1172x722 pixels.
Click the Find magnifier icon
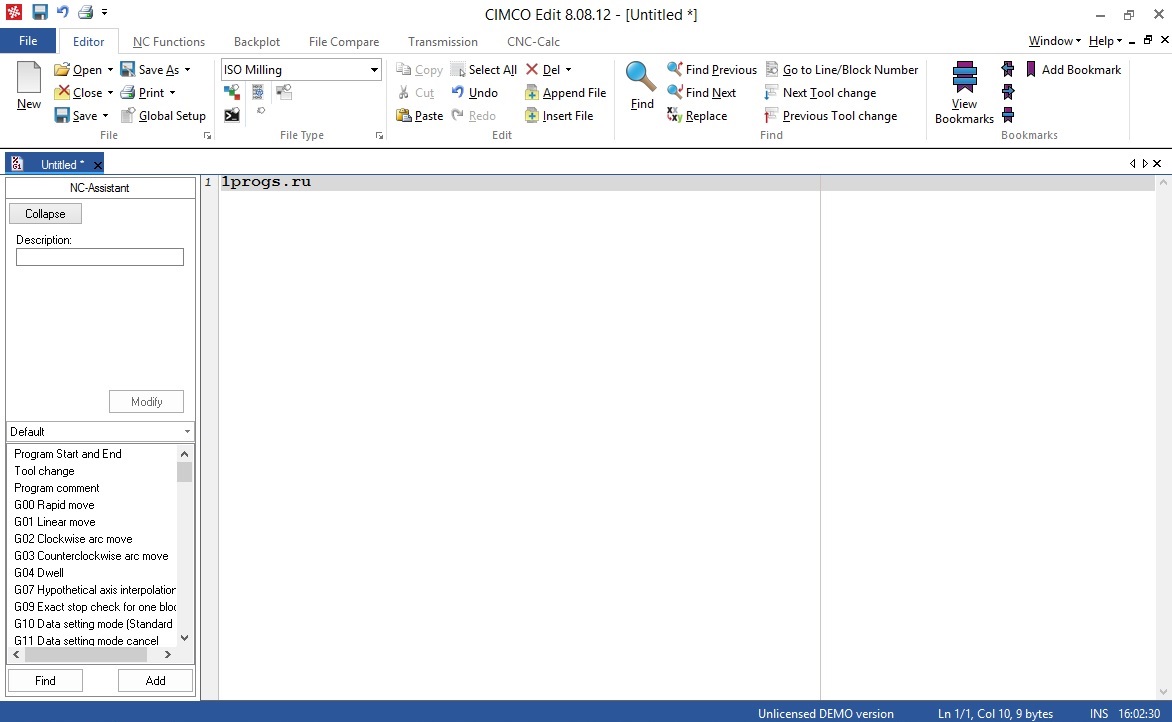(x=641, y=77)
